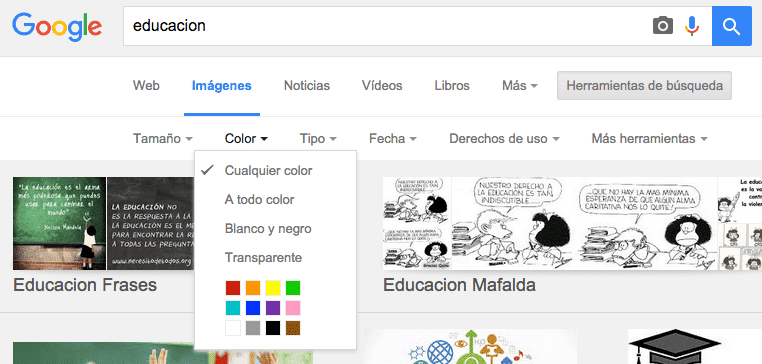
Task: Start voice search with microphone icon
Action: pos(692,26)
